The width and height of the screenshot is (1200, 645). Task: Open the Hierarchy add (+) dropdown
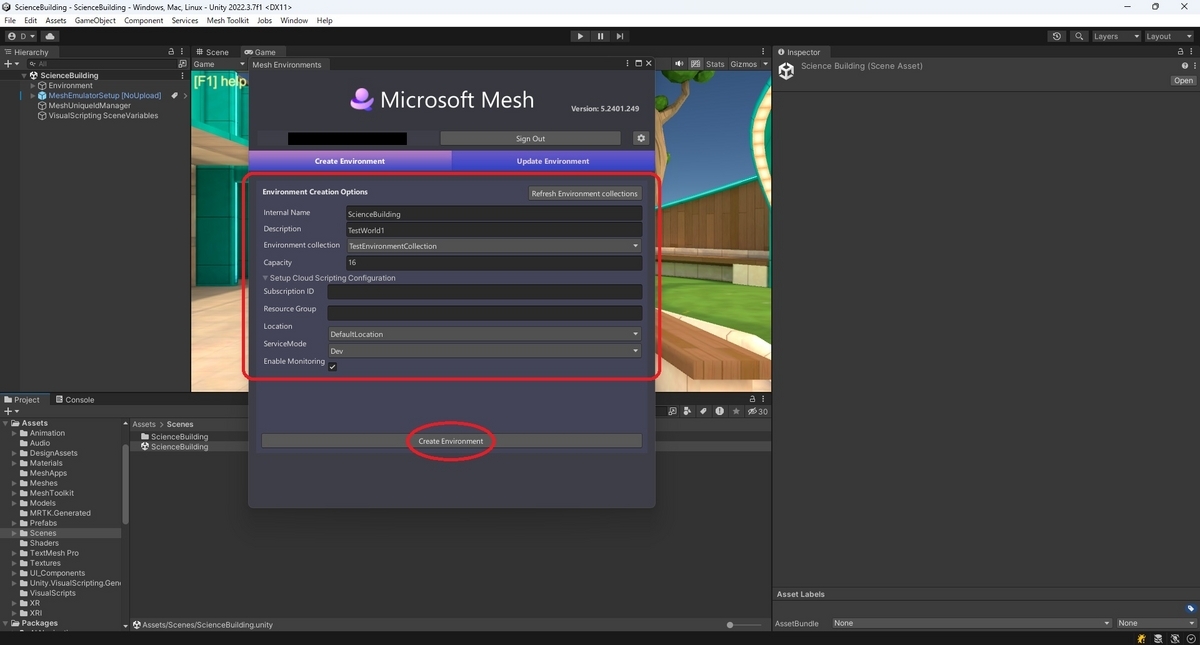pos(12,64)
